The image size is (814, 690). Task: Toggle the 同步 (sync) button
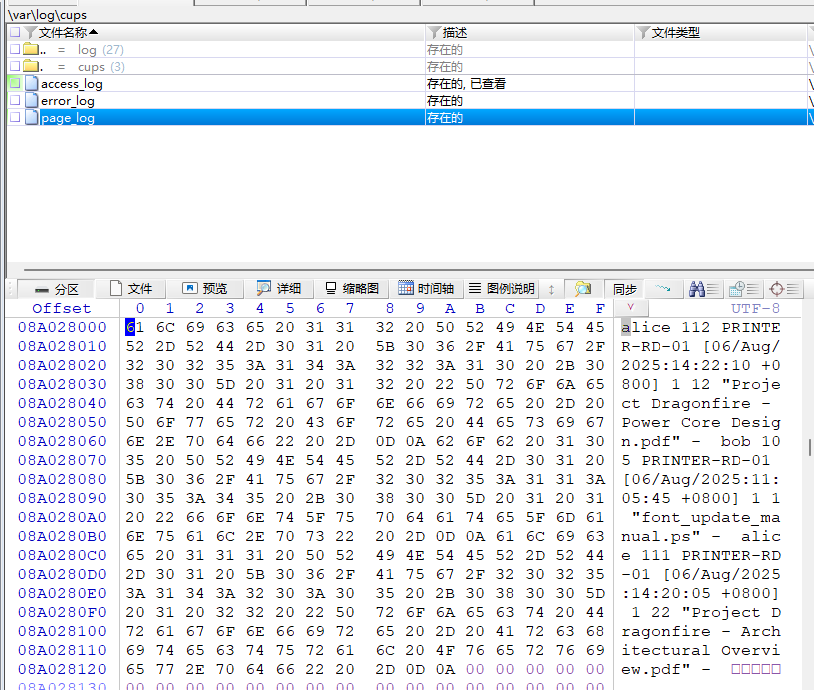tap(625, 289)
